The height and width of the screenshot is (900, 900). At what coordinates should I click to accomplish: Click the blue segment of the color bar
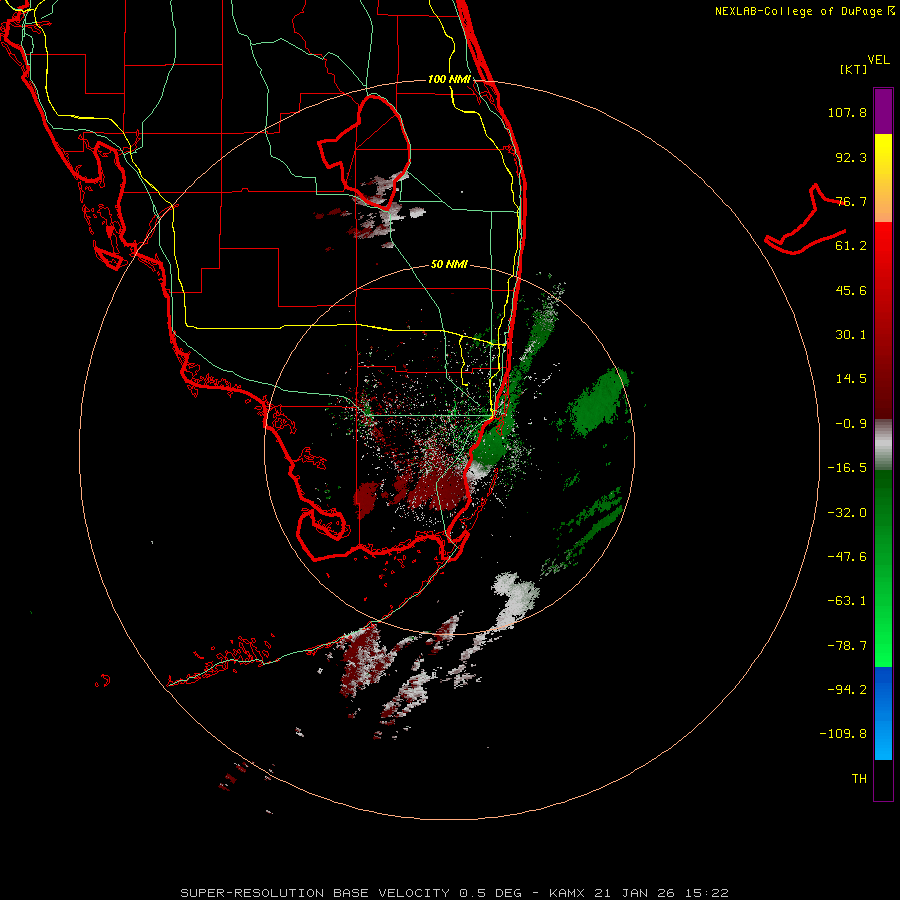click(883, 713)
